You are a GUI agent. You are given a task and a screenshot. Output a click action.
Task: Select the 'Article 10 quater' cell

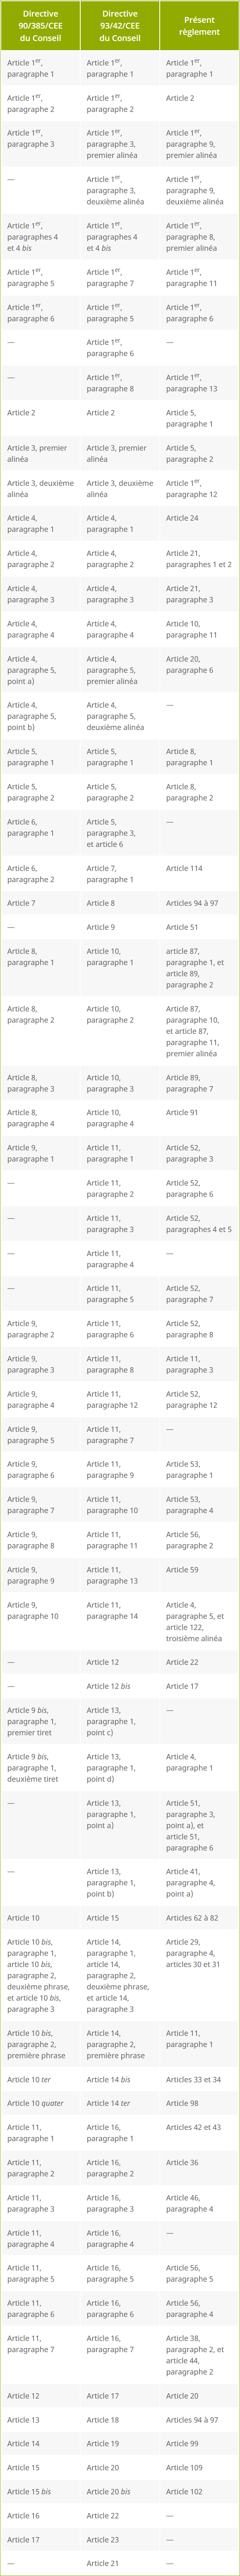[x=40, y=2103]
